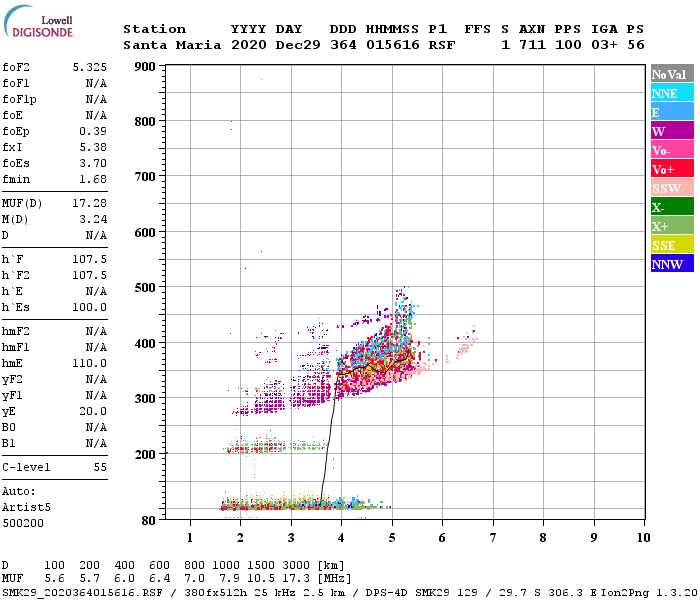
Task: Select the NoVal gray legend swatch
Action: click(672, 74)
